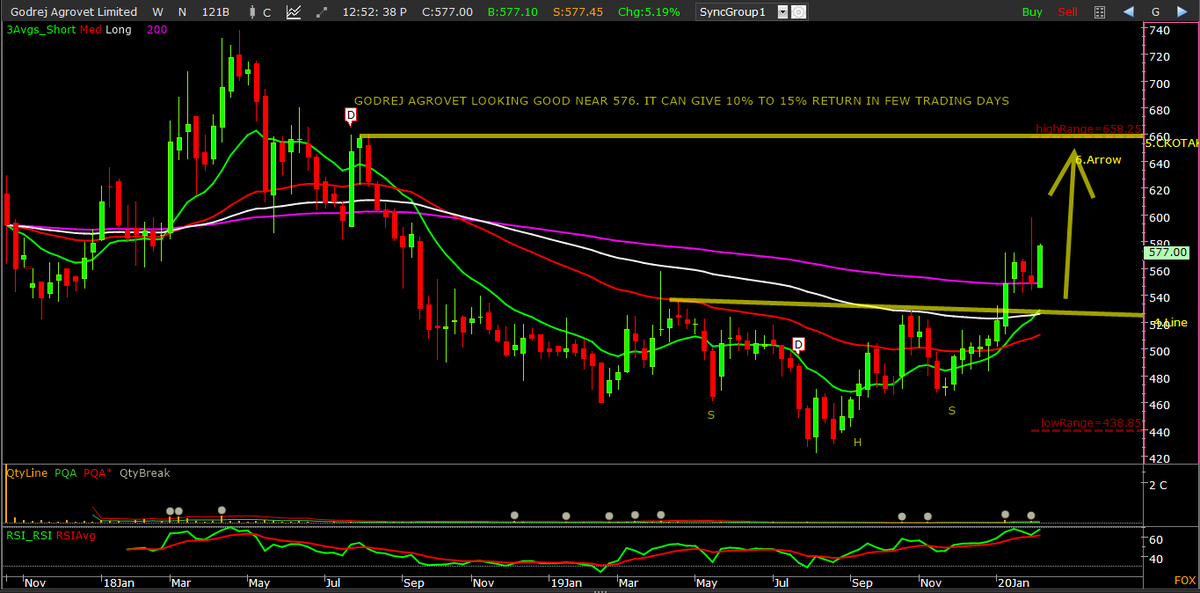Click the 740 price axis label
This screenshot has height=593, width=1200.
1159,30
